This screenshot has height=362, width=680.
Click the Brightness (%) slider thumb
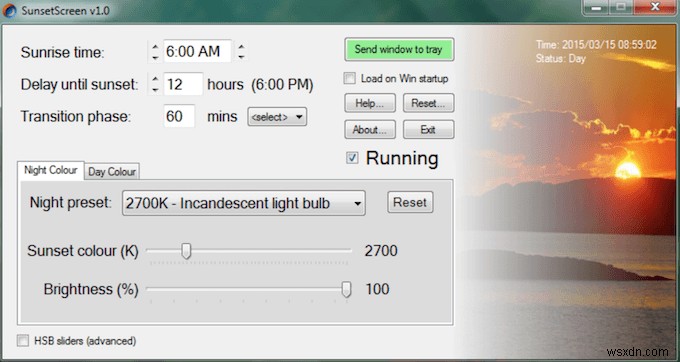(x=346, y=289)
